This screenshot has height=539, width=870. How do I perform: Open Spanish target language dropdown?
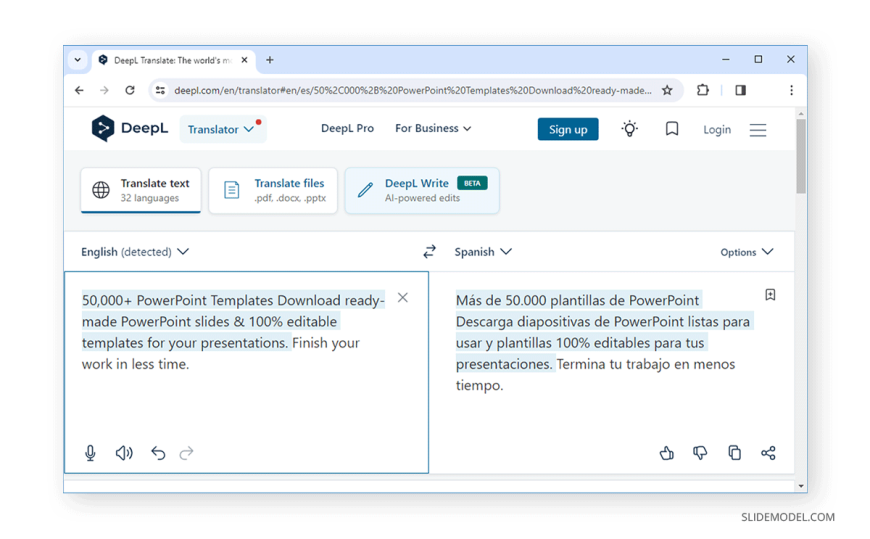(483, 252)
